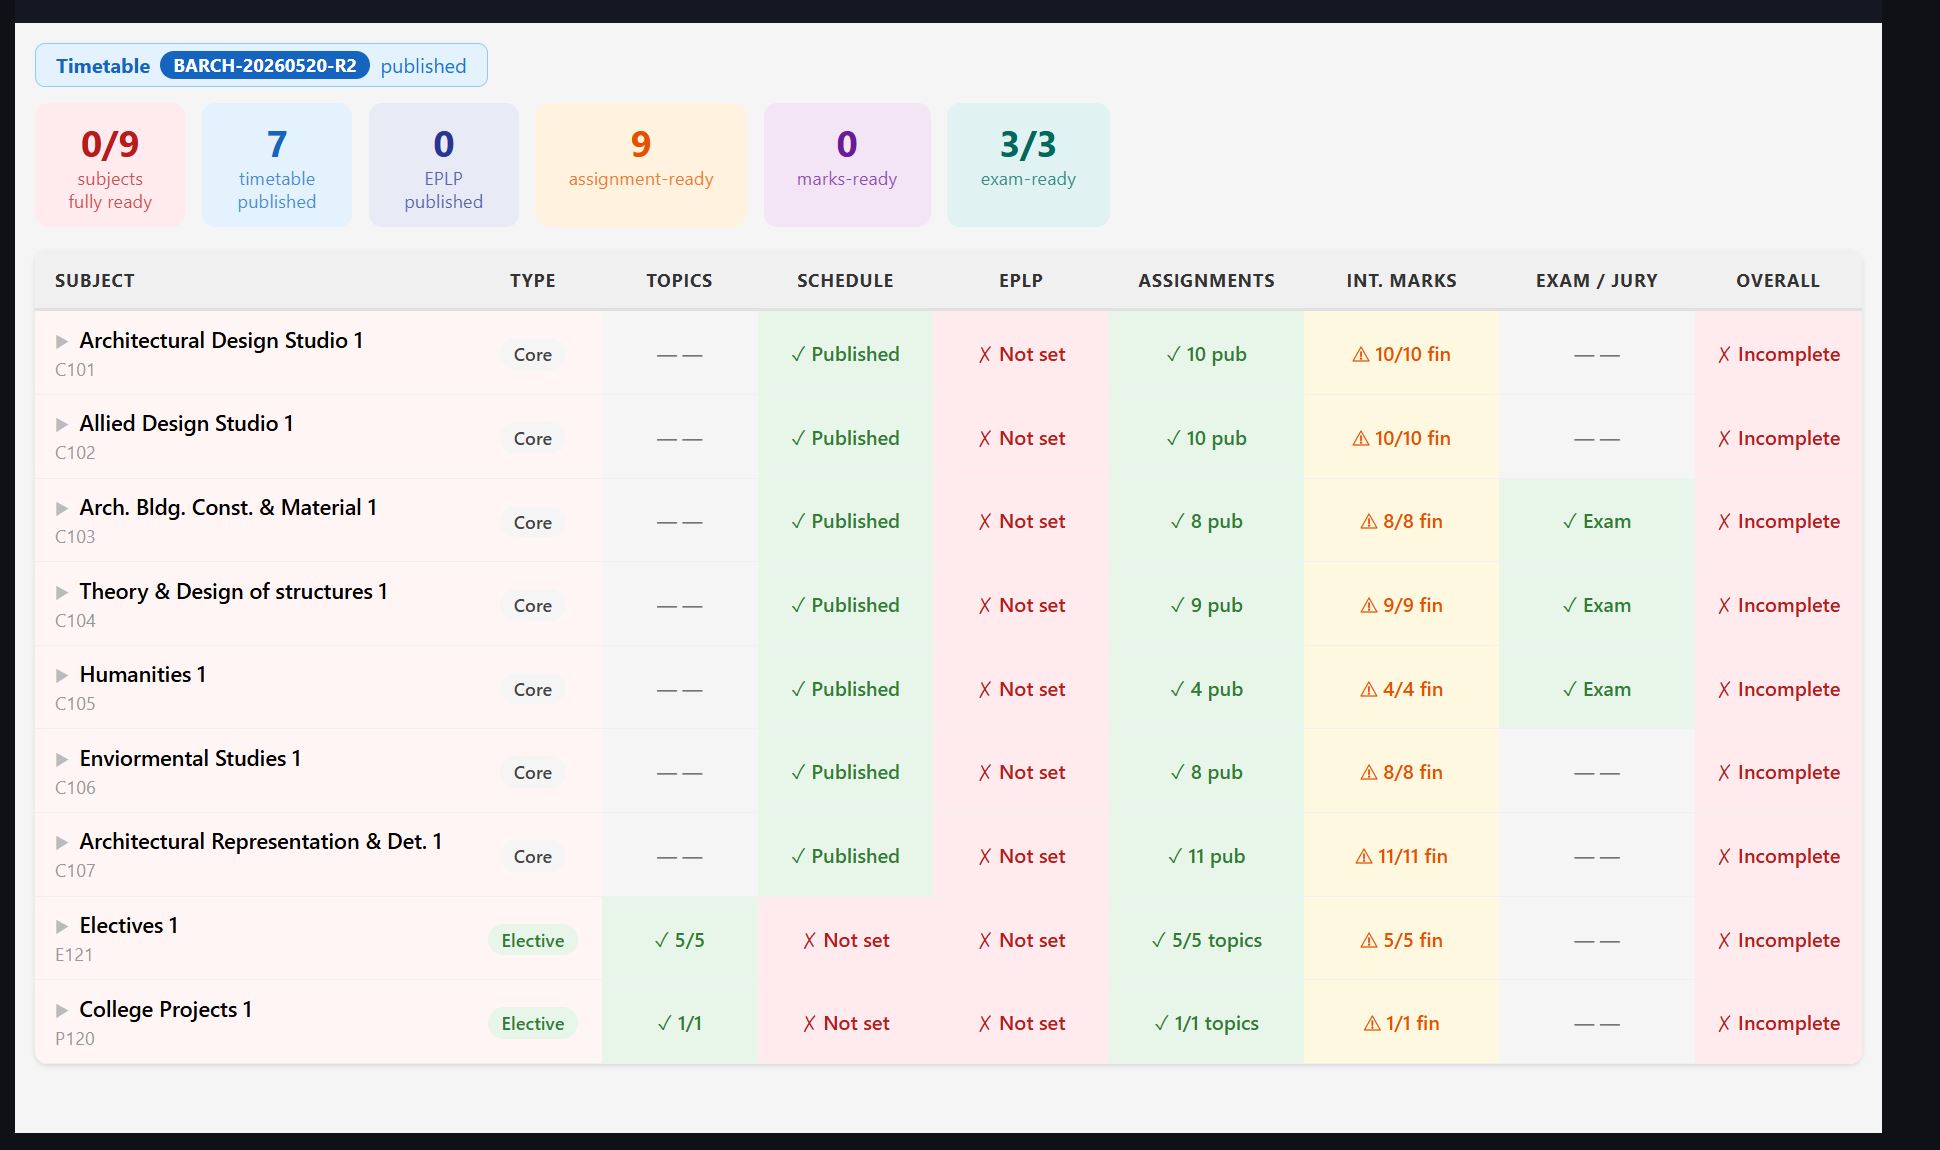Click the 1/1 topics cell for College Projects 1

click(680, 1023)
